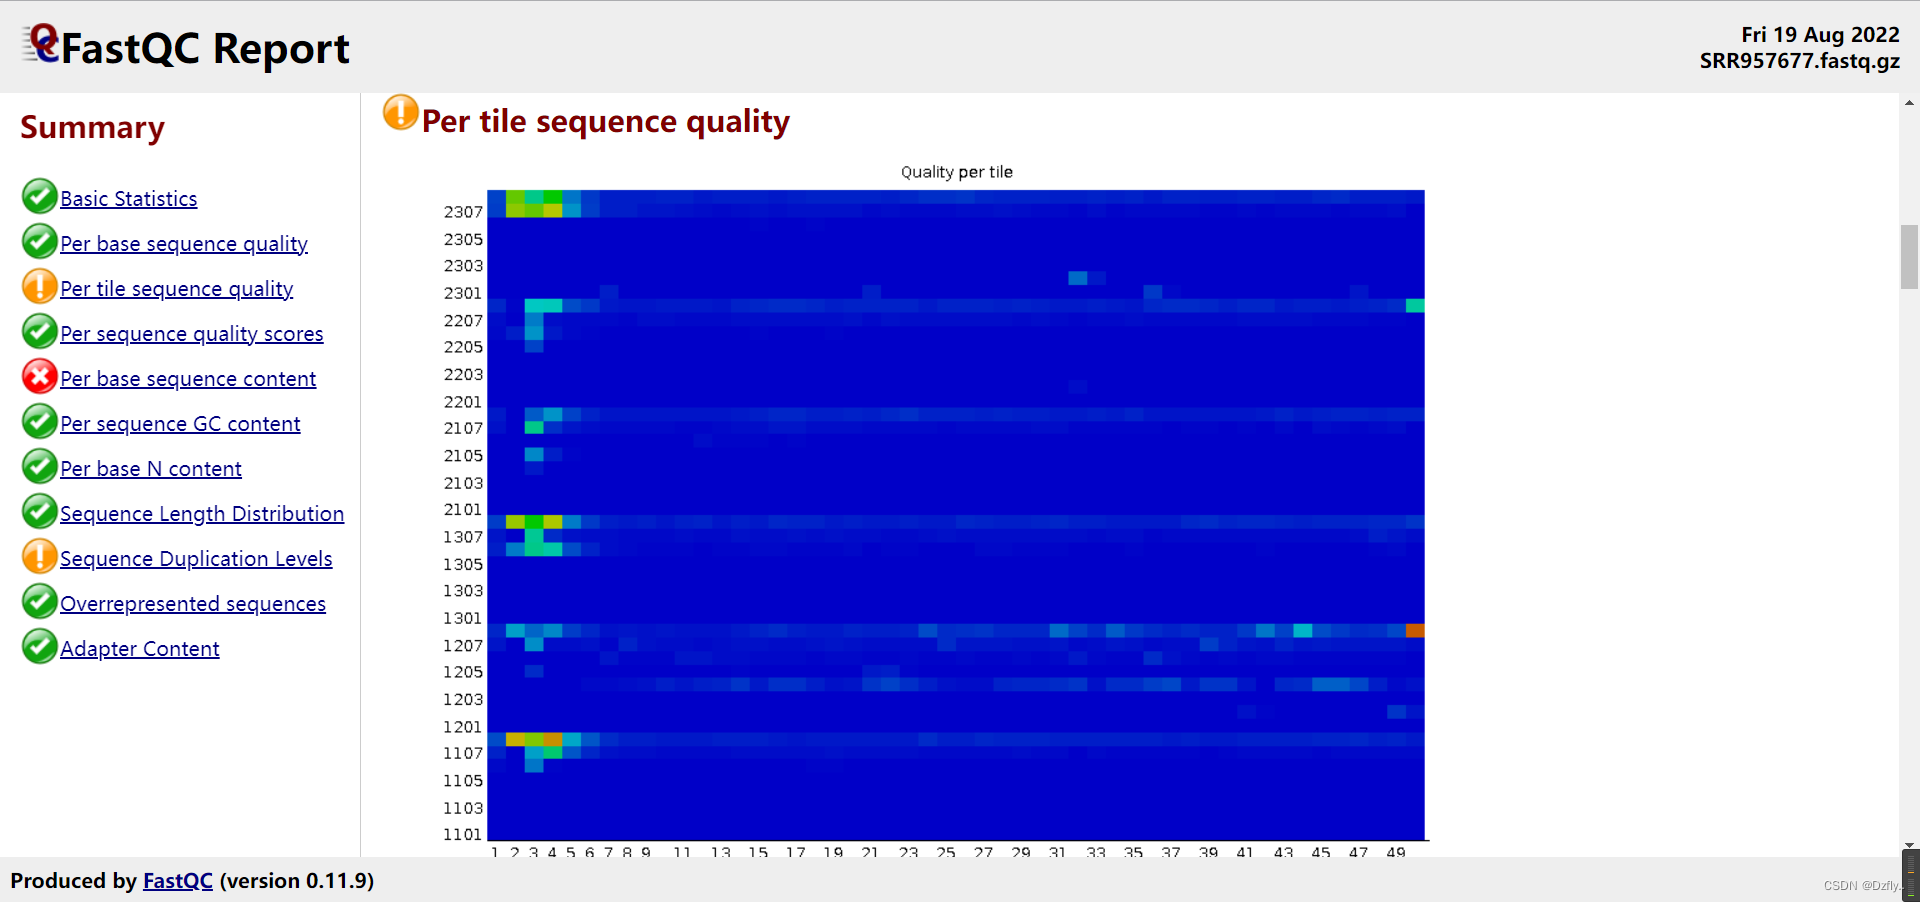1920x902 pixels.
Task: Click the vertical scrollbar thumb
Action: coord(1909,257)
